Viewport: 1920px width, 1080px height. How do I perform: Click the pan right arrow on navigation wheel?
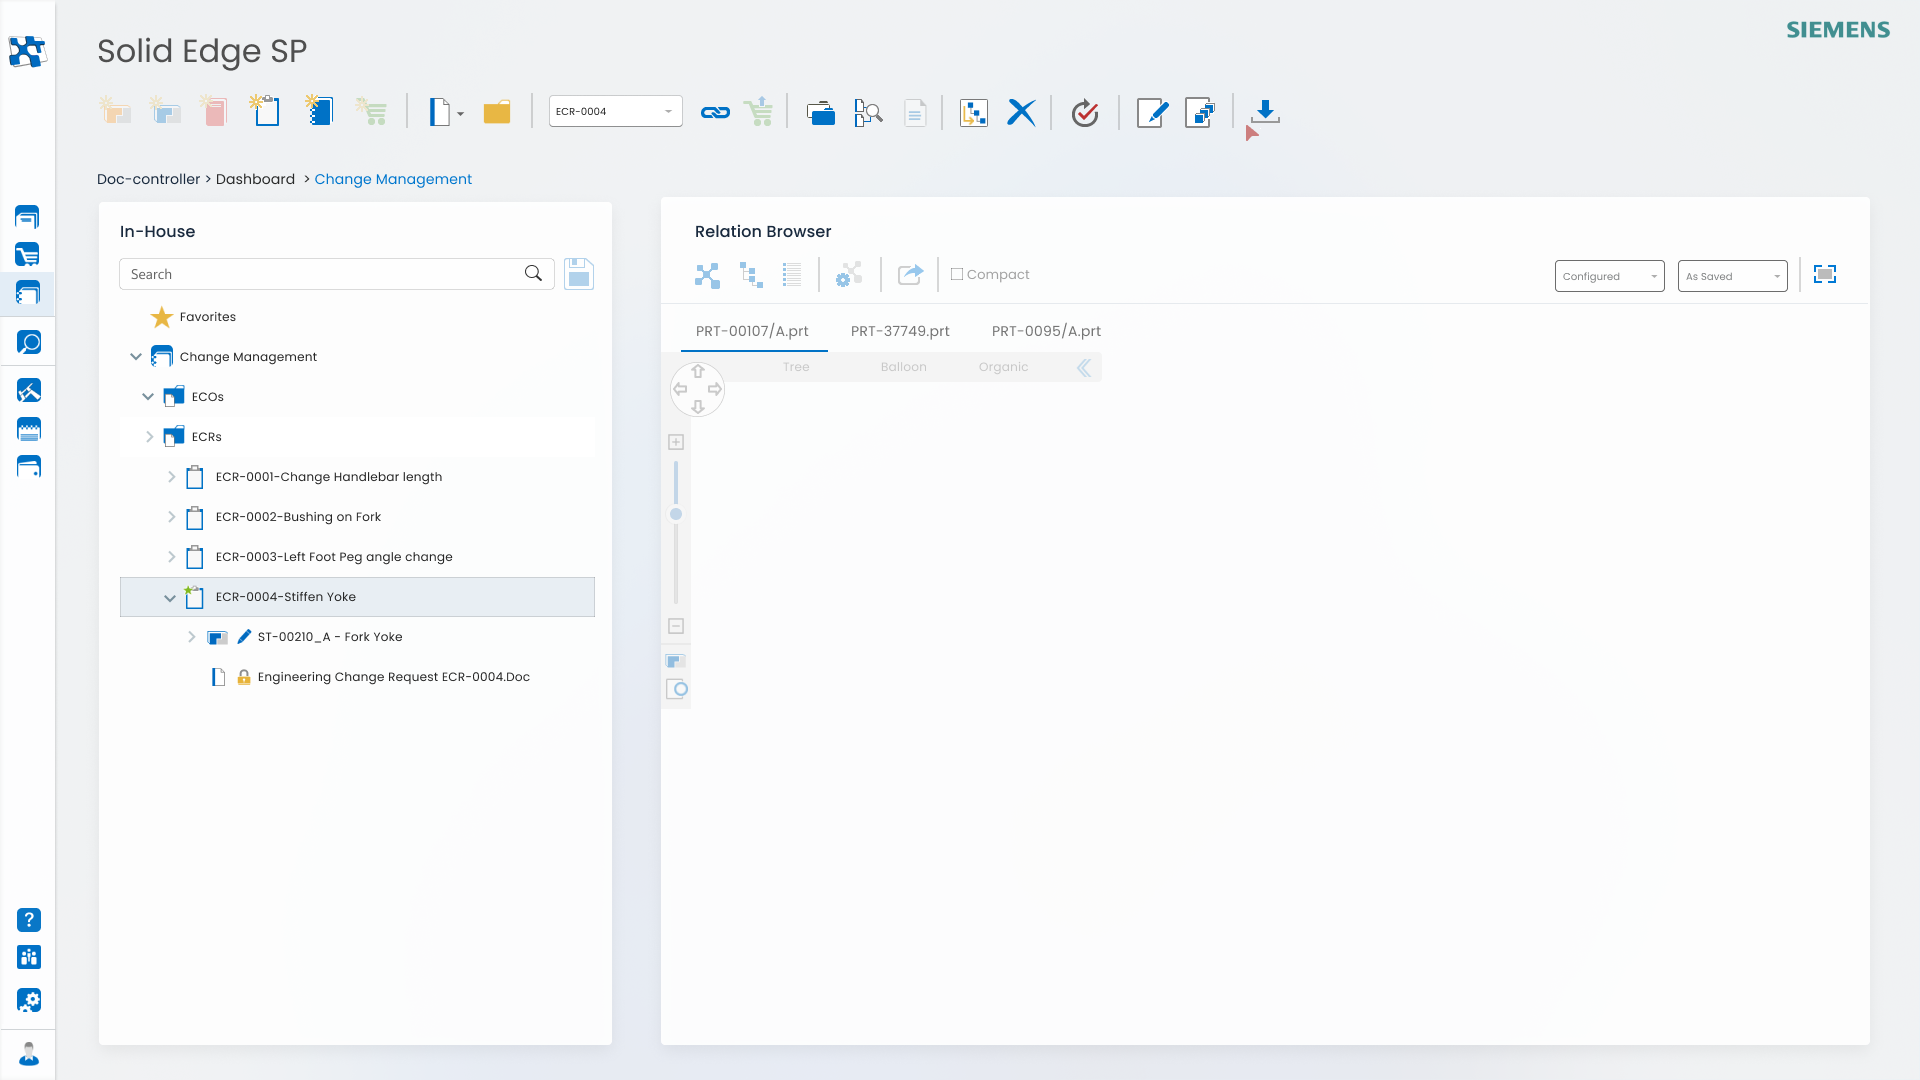tap(715, 389)
